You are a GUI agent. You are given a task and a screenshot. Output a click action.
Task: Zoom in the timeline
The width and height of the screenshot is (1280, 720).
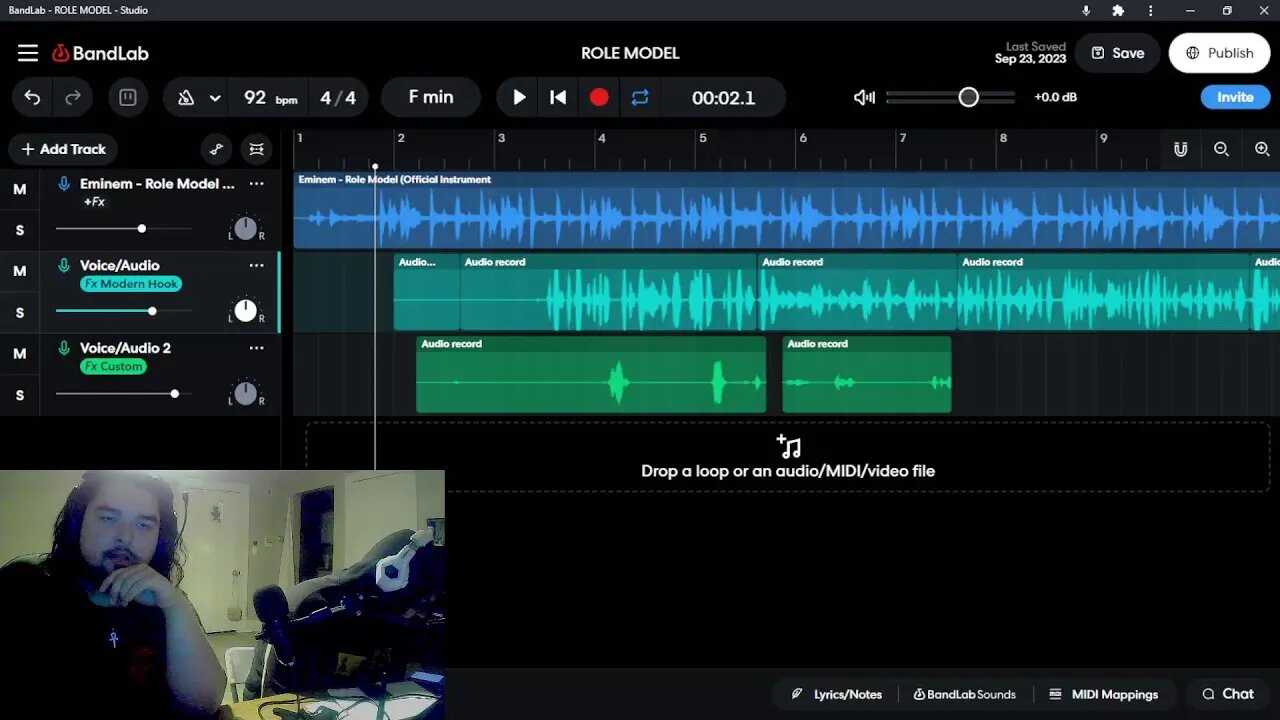(x=1262, y=149)
